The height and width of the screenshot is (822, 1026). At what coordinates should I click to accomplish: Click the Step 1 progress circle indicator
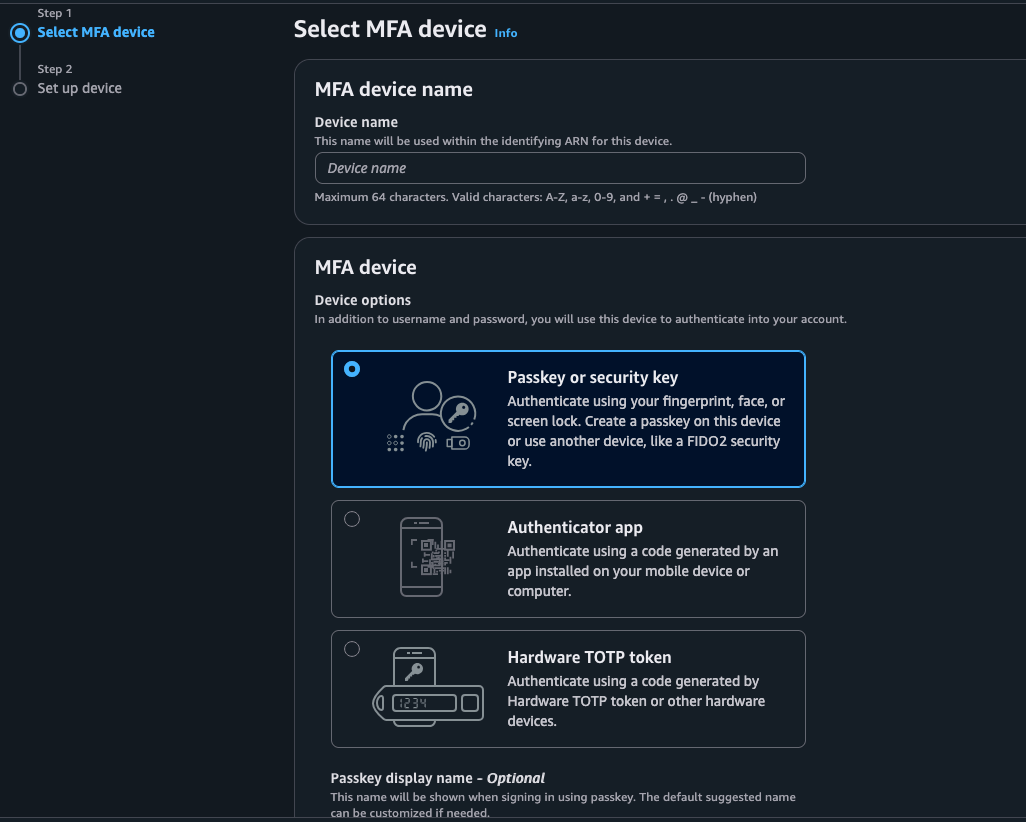click(19, 32)
